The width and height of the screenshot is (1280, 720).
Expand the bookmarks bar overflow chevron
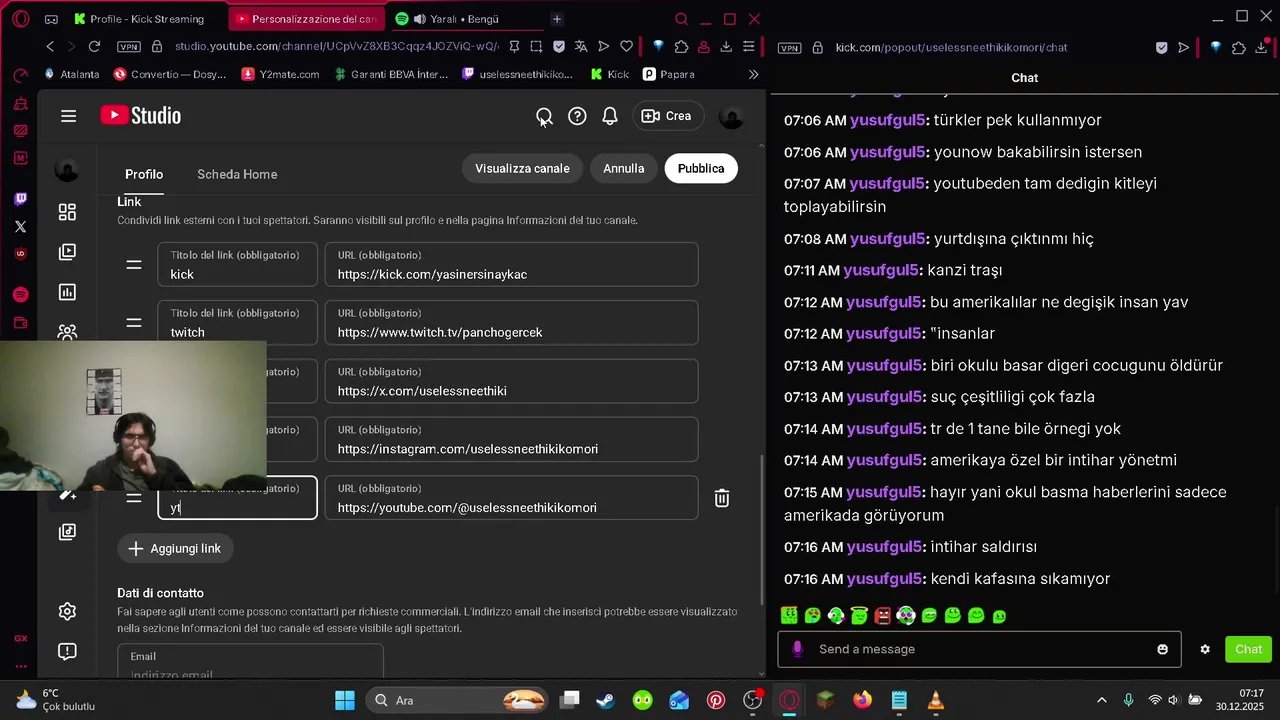tap(753, 74)
